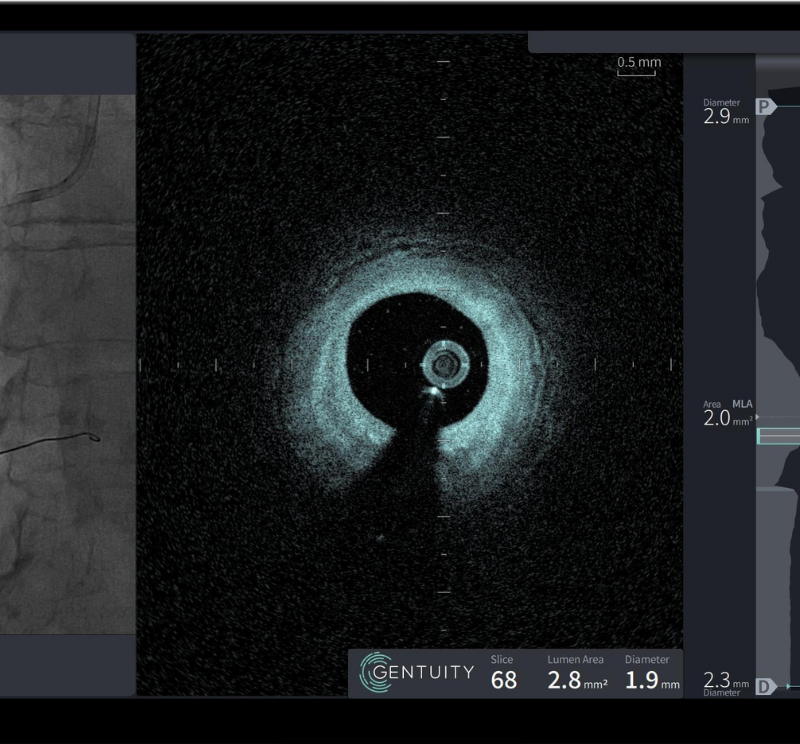Click the distal D reference marker
Viewport: 800px width, 744px height.
click(765, 686)
